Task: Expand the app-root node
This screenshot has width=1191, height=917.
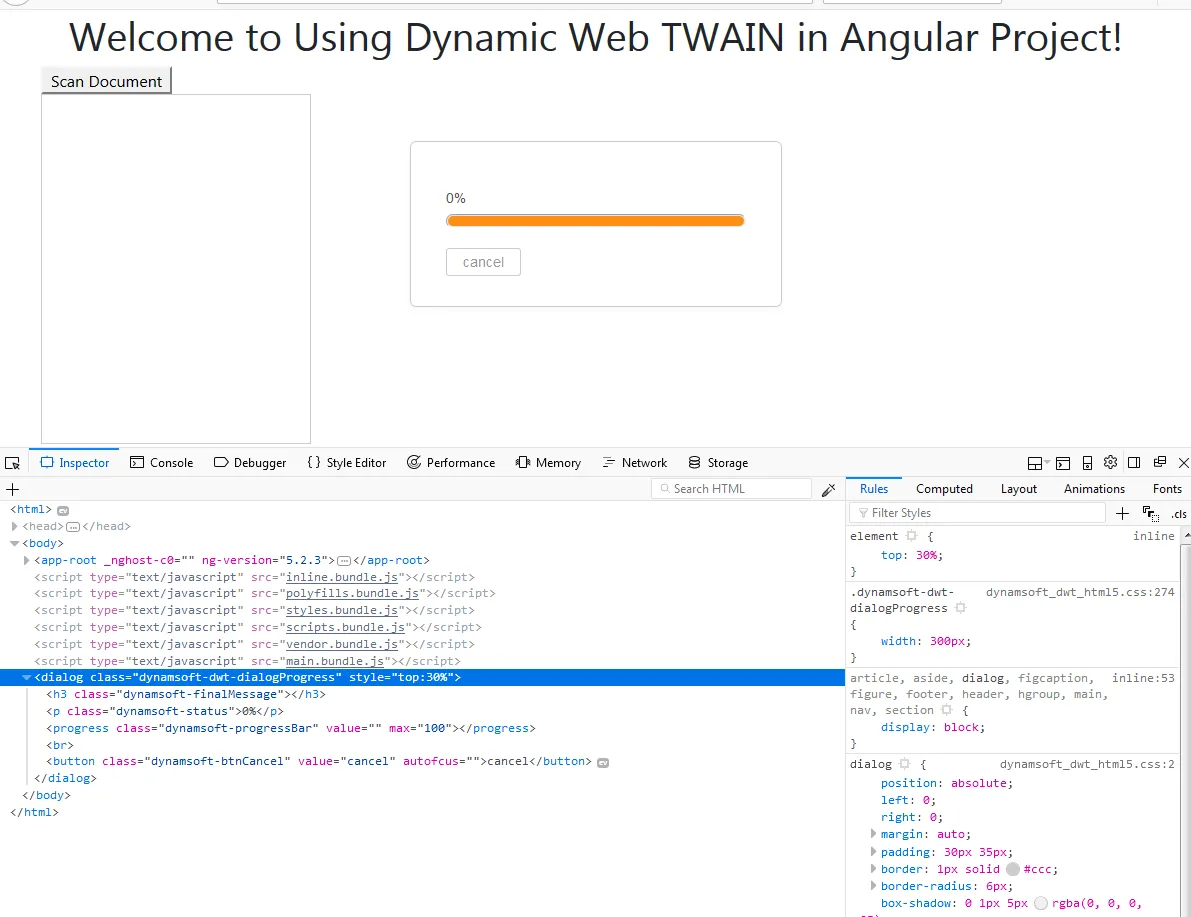Action: (x=27, y=560)
